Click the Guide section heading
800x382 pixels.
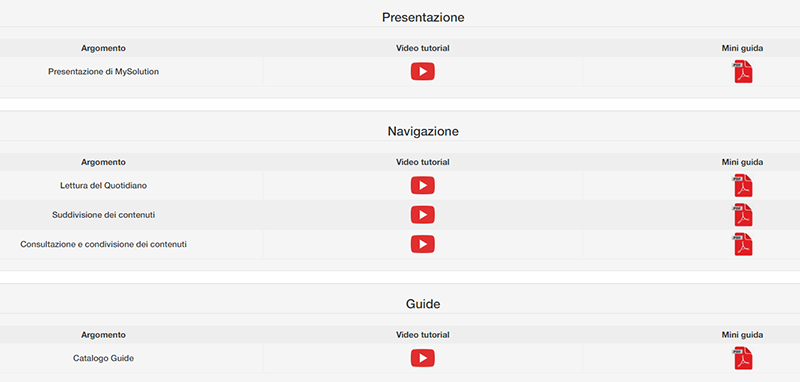[423, 304]
